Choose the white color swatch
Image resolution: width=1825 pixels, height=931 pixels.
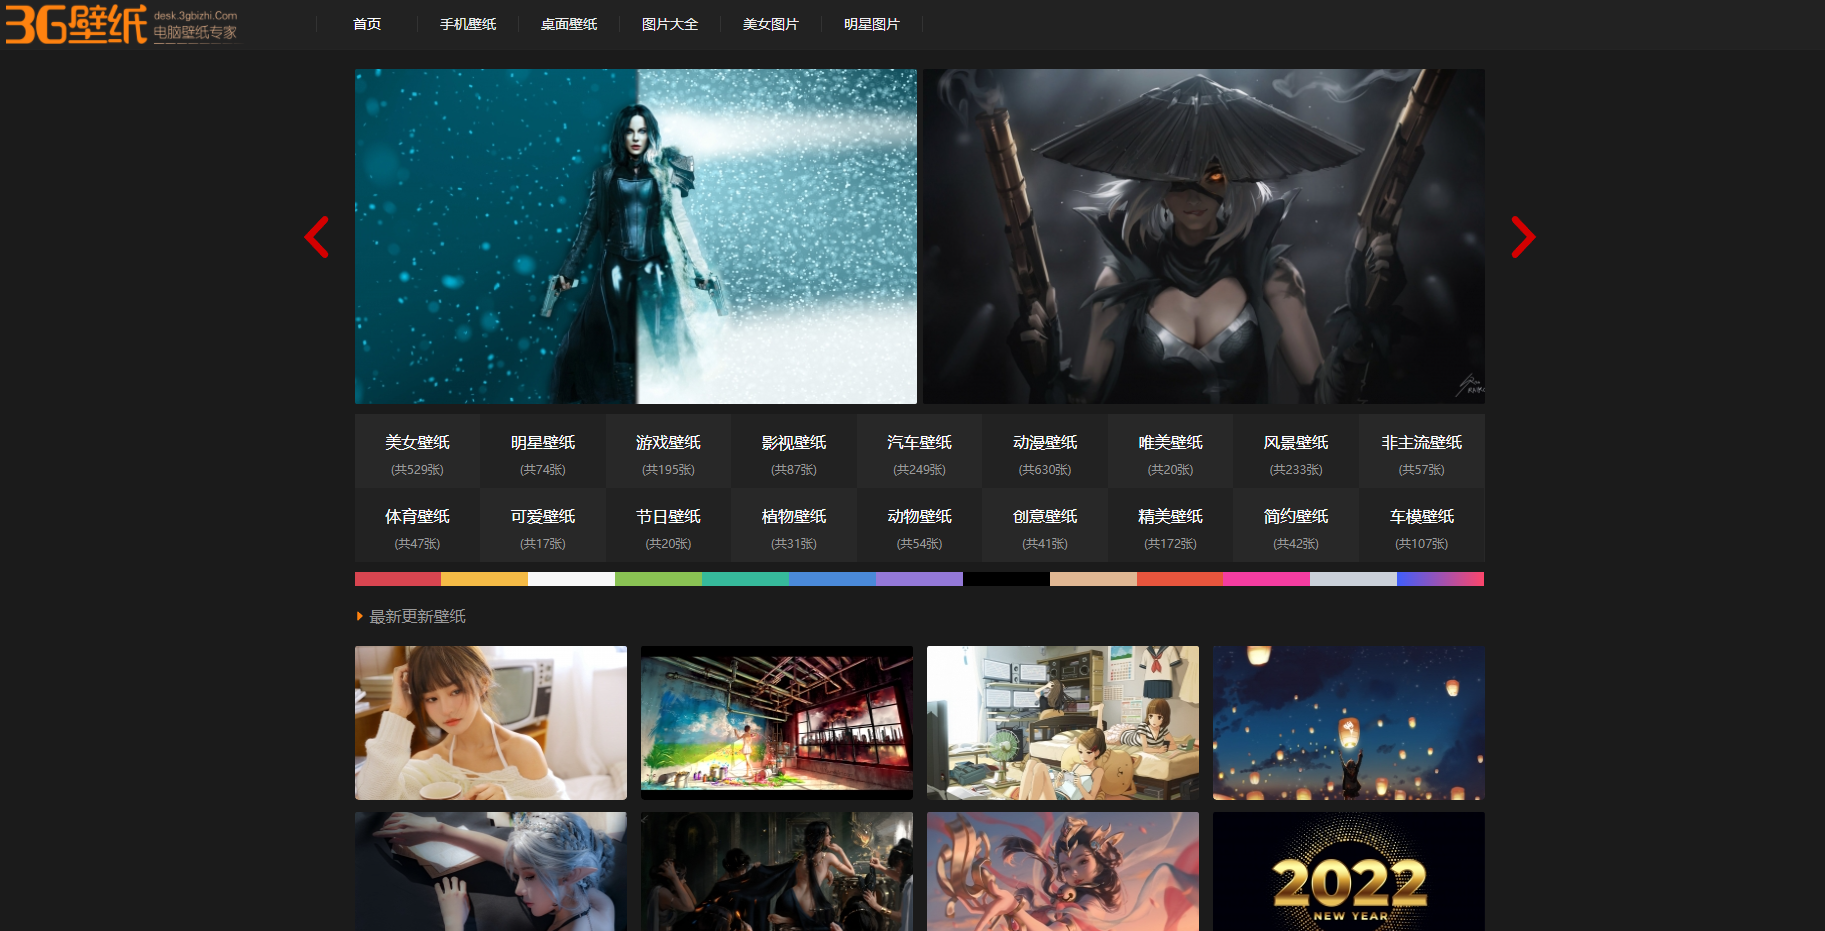(571, 579)
